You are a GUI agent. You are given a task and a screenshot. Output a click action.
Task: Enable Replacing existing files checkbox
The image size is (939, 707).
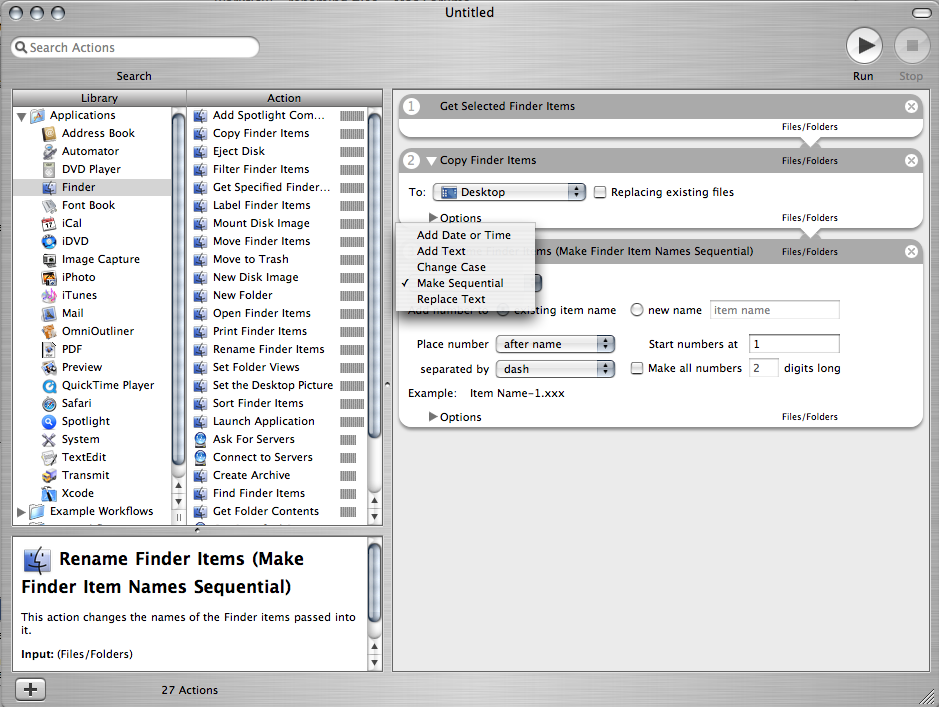[x=599, y=192]
